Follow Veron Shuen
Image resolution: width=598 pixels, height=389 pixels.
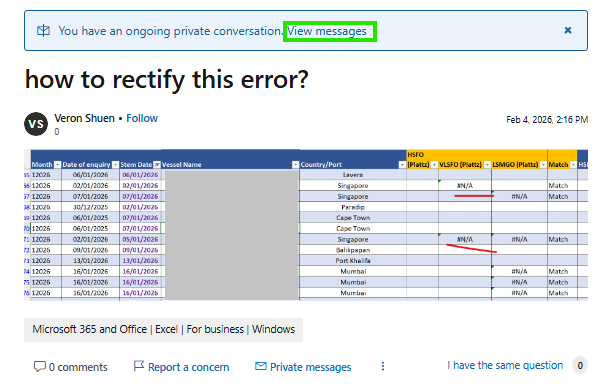[142, 118]
